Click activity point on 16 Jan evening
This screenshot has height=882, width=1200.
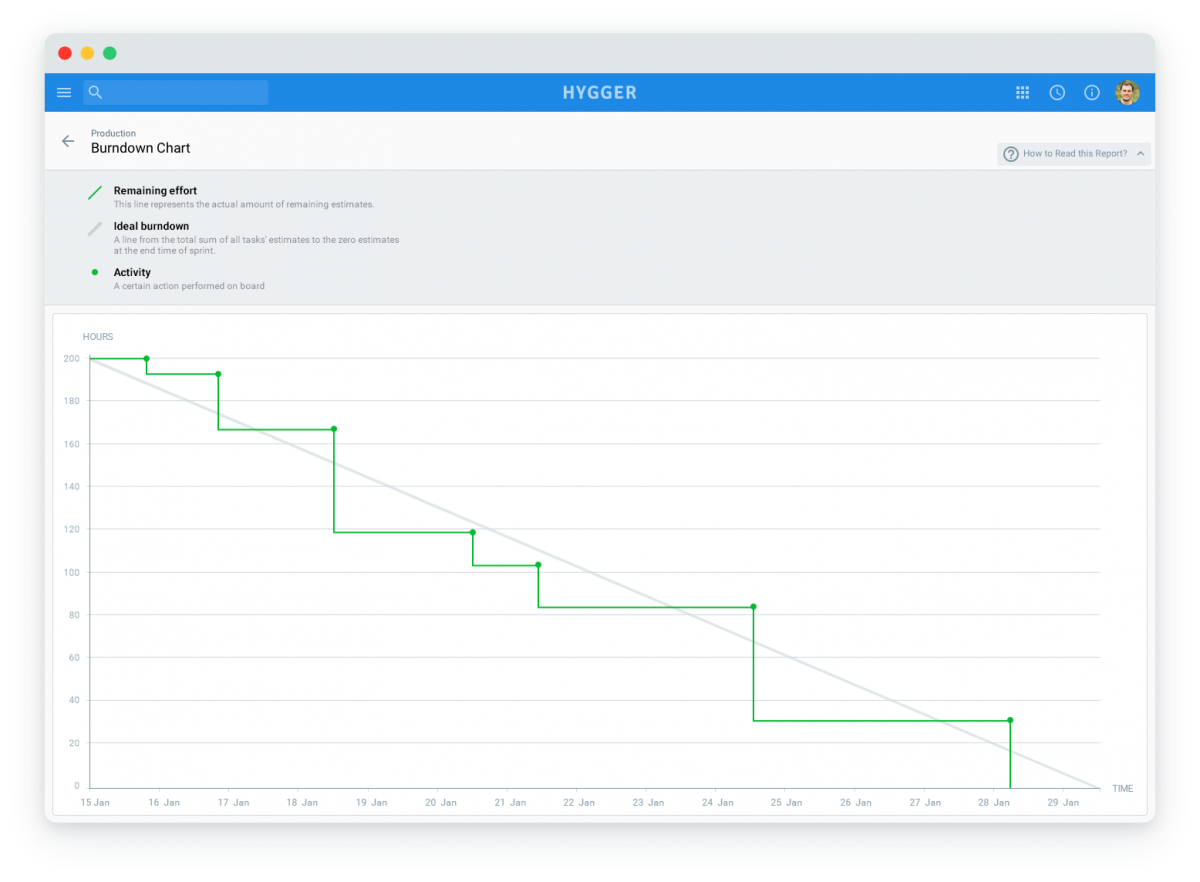click(x=218, y=374)
